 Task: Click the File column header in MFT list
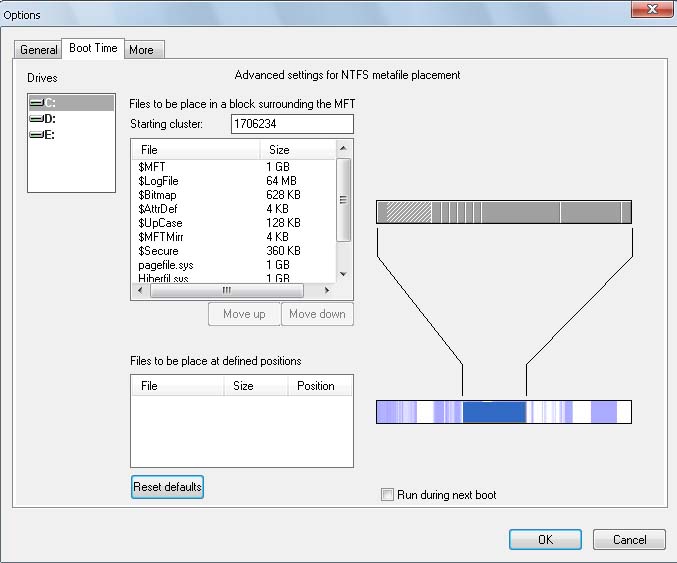pos(196,150)
